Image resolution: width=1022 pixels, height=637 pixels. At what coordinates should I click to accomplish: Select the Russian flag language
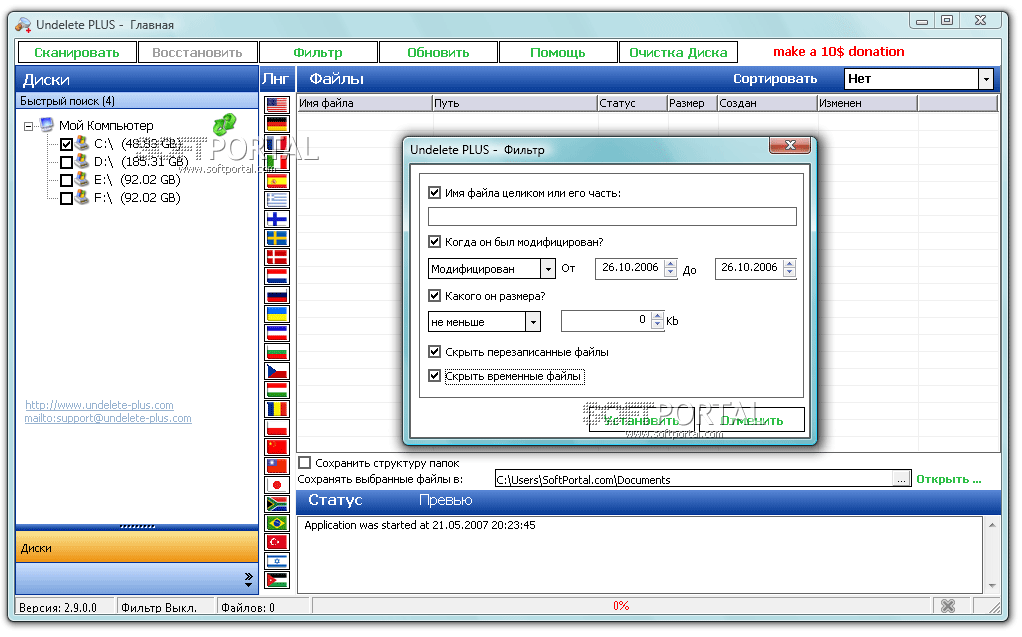click(x=277, y=295)
